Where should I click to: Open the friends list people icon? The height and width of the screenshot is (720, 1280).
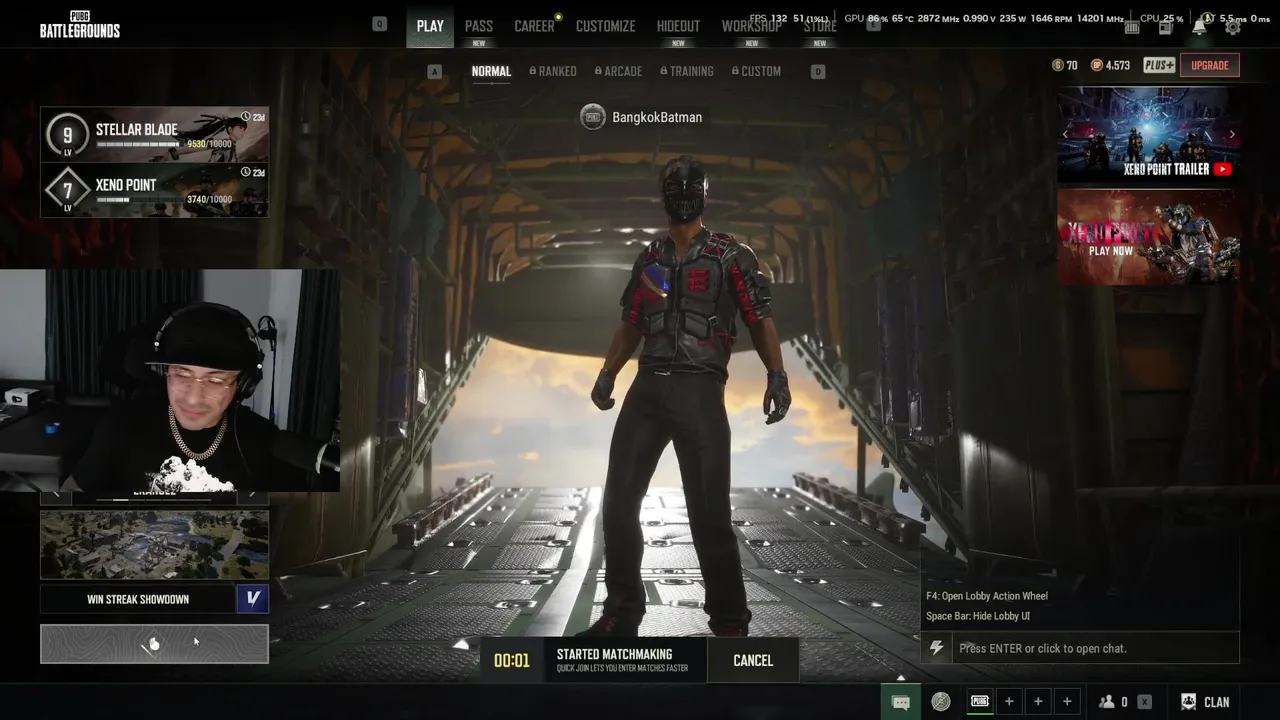pos(1107,702)
